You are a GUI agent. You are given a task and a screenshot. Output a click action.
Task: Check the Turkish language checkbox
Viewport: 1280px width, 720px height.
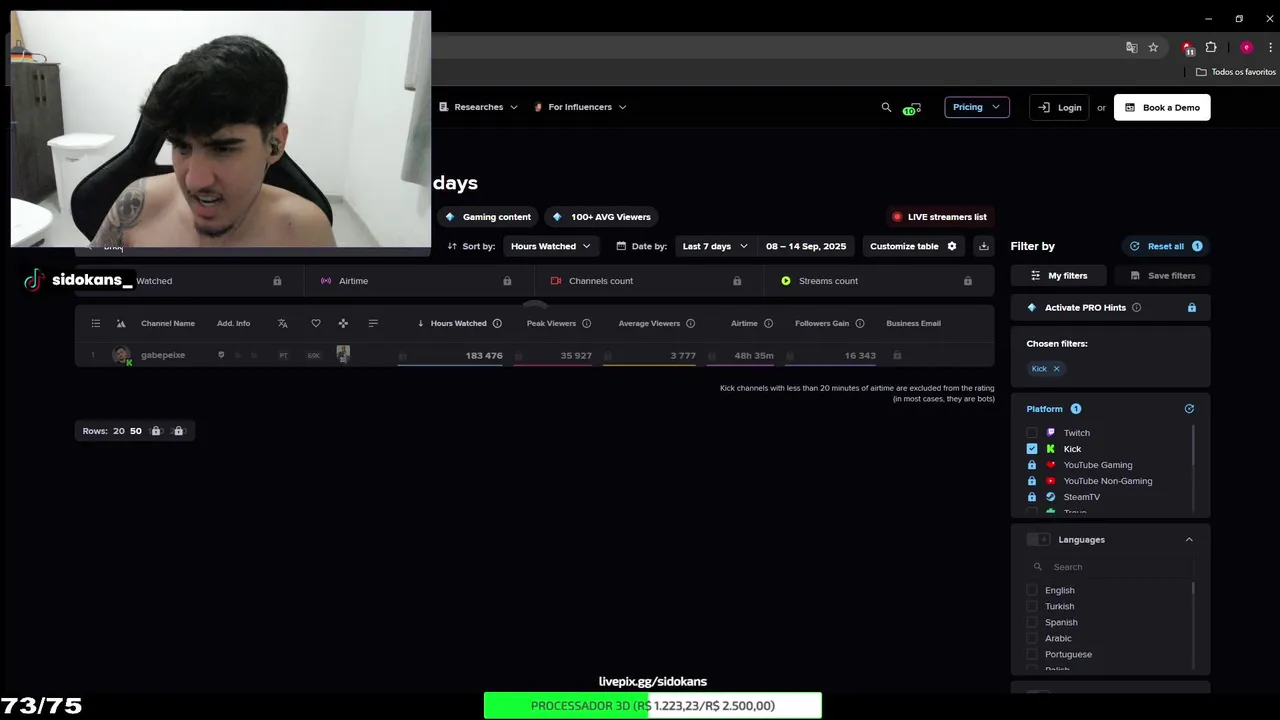(1032, 606)
